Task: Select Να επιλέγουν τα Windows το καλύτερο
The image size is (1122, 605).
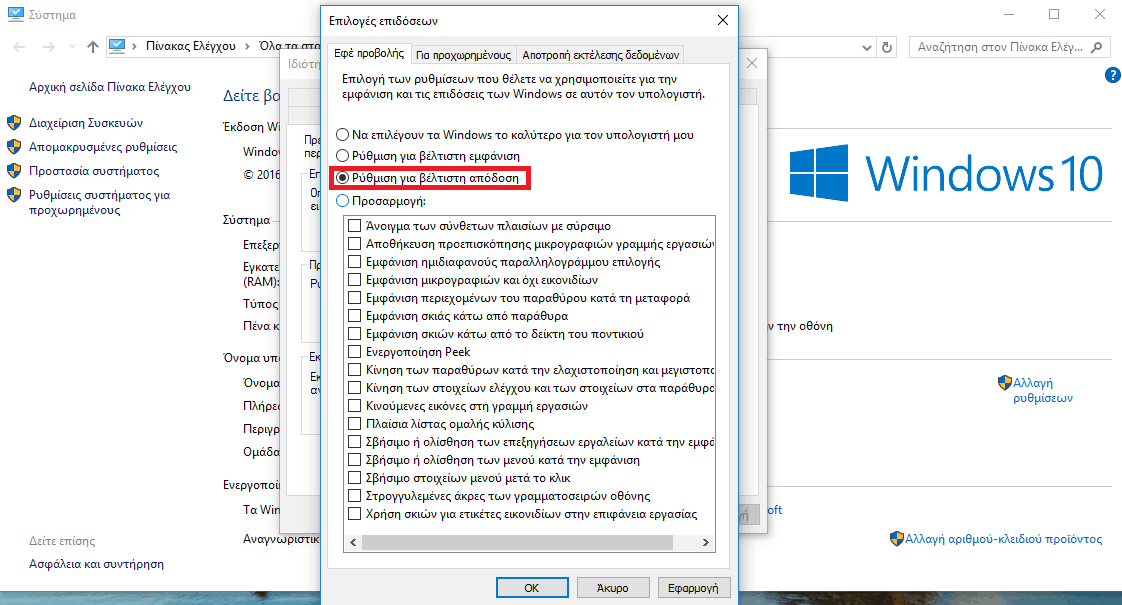Action: [343, 135]
